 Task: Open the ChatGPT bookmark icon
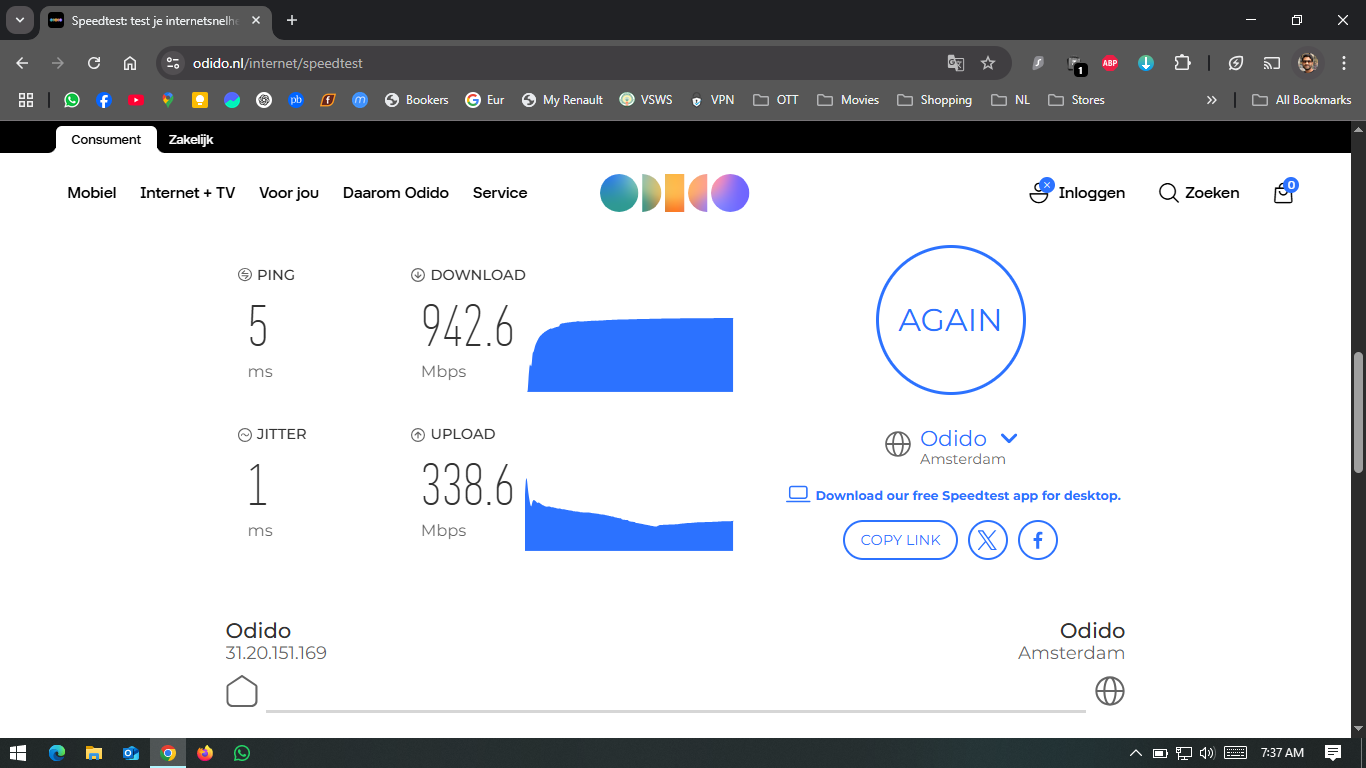click(x=264, y=100)
